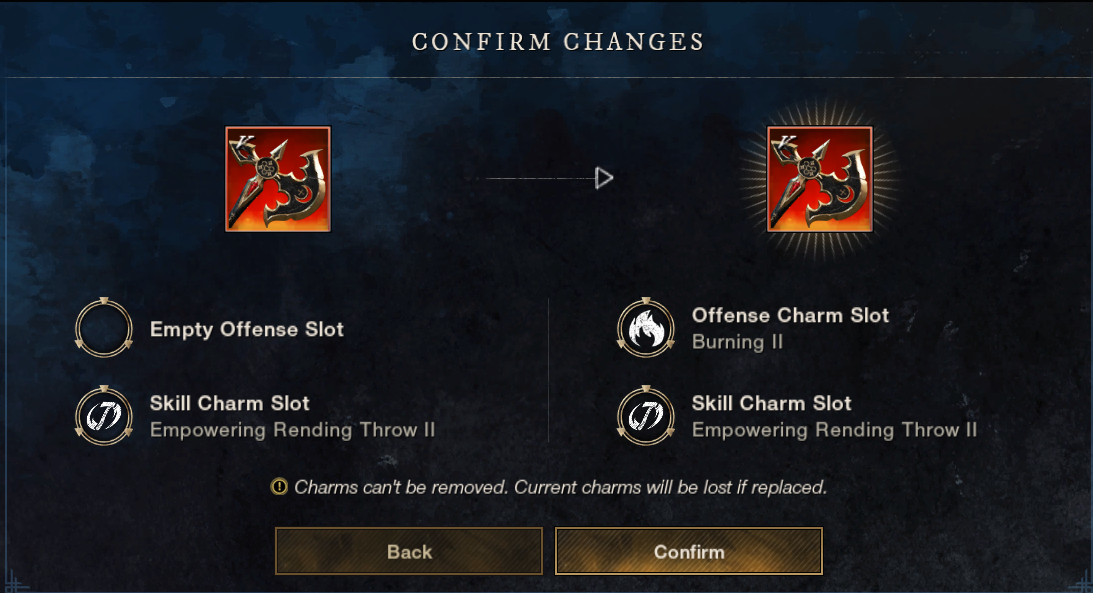Click the right column skill charm icon

pos(646,416)
